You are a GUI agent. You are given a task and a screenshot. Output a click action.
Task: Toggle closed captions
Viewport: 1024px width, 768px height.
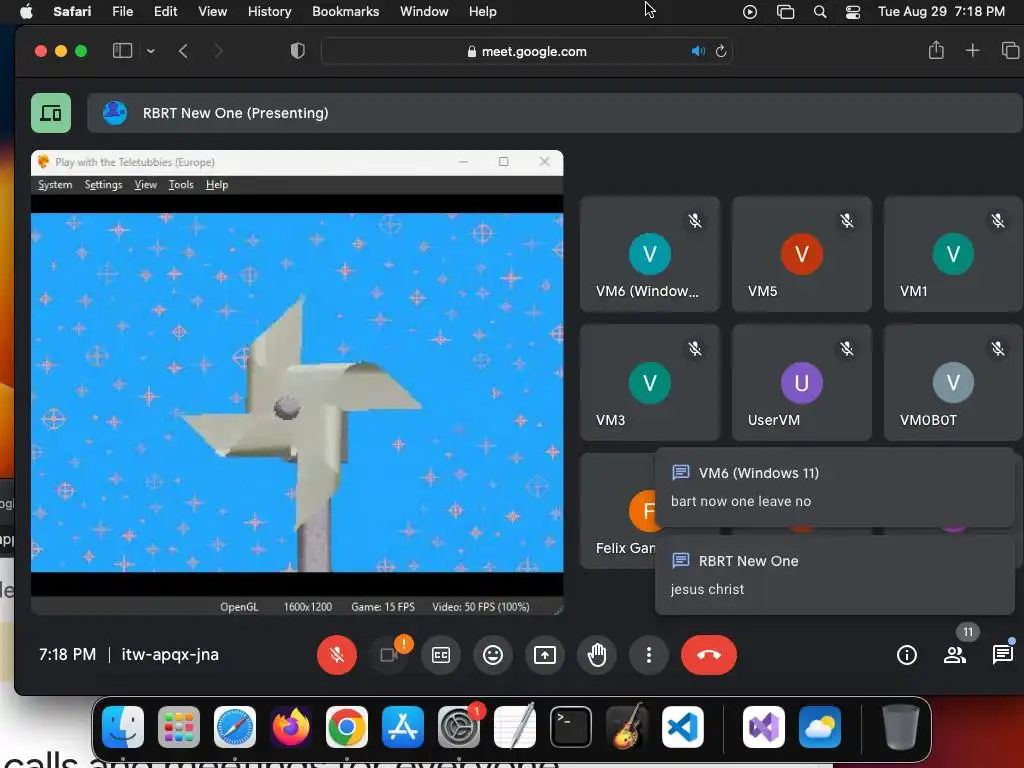pyautogui.click(x=441, y=654)
